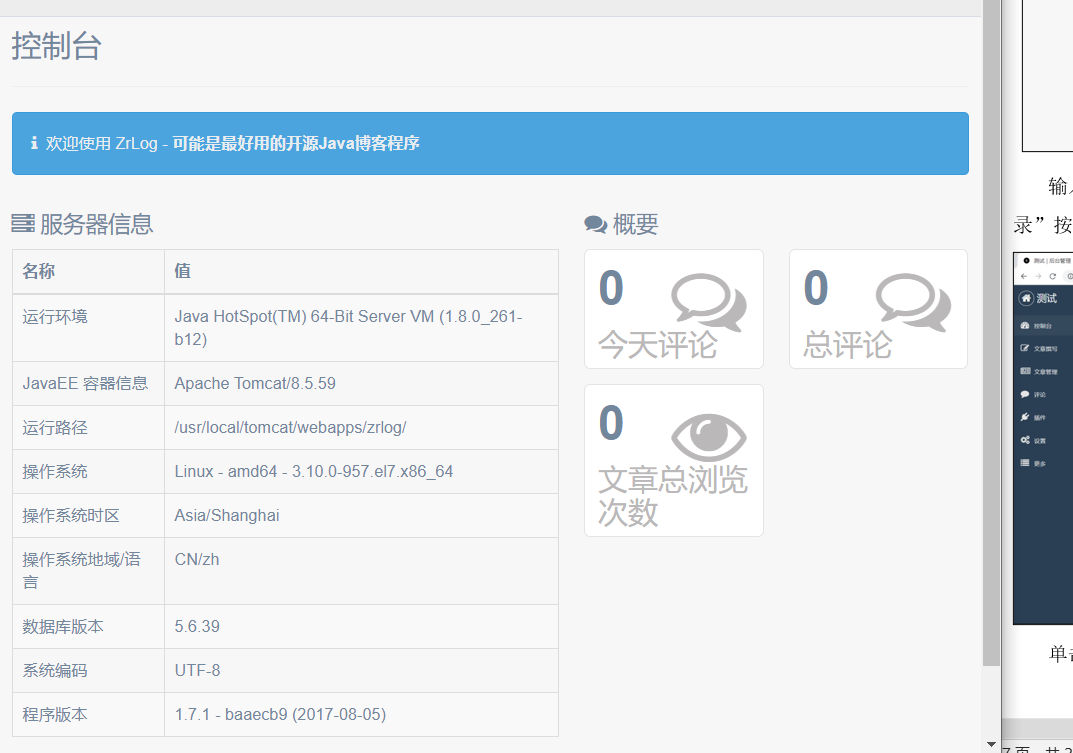Select the Linux - amd64 kernel value
Viewport: 1073px width, 753px height.
313,472
